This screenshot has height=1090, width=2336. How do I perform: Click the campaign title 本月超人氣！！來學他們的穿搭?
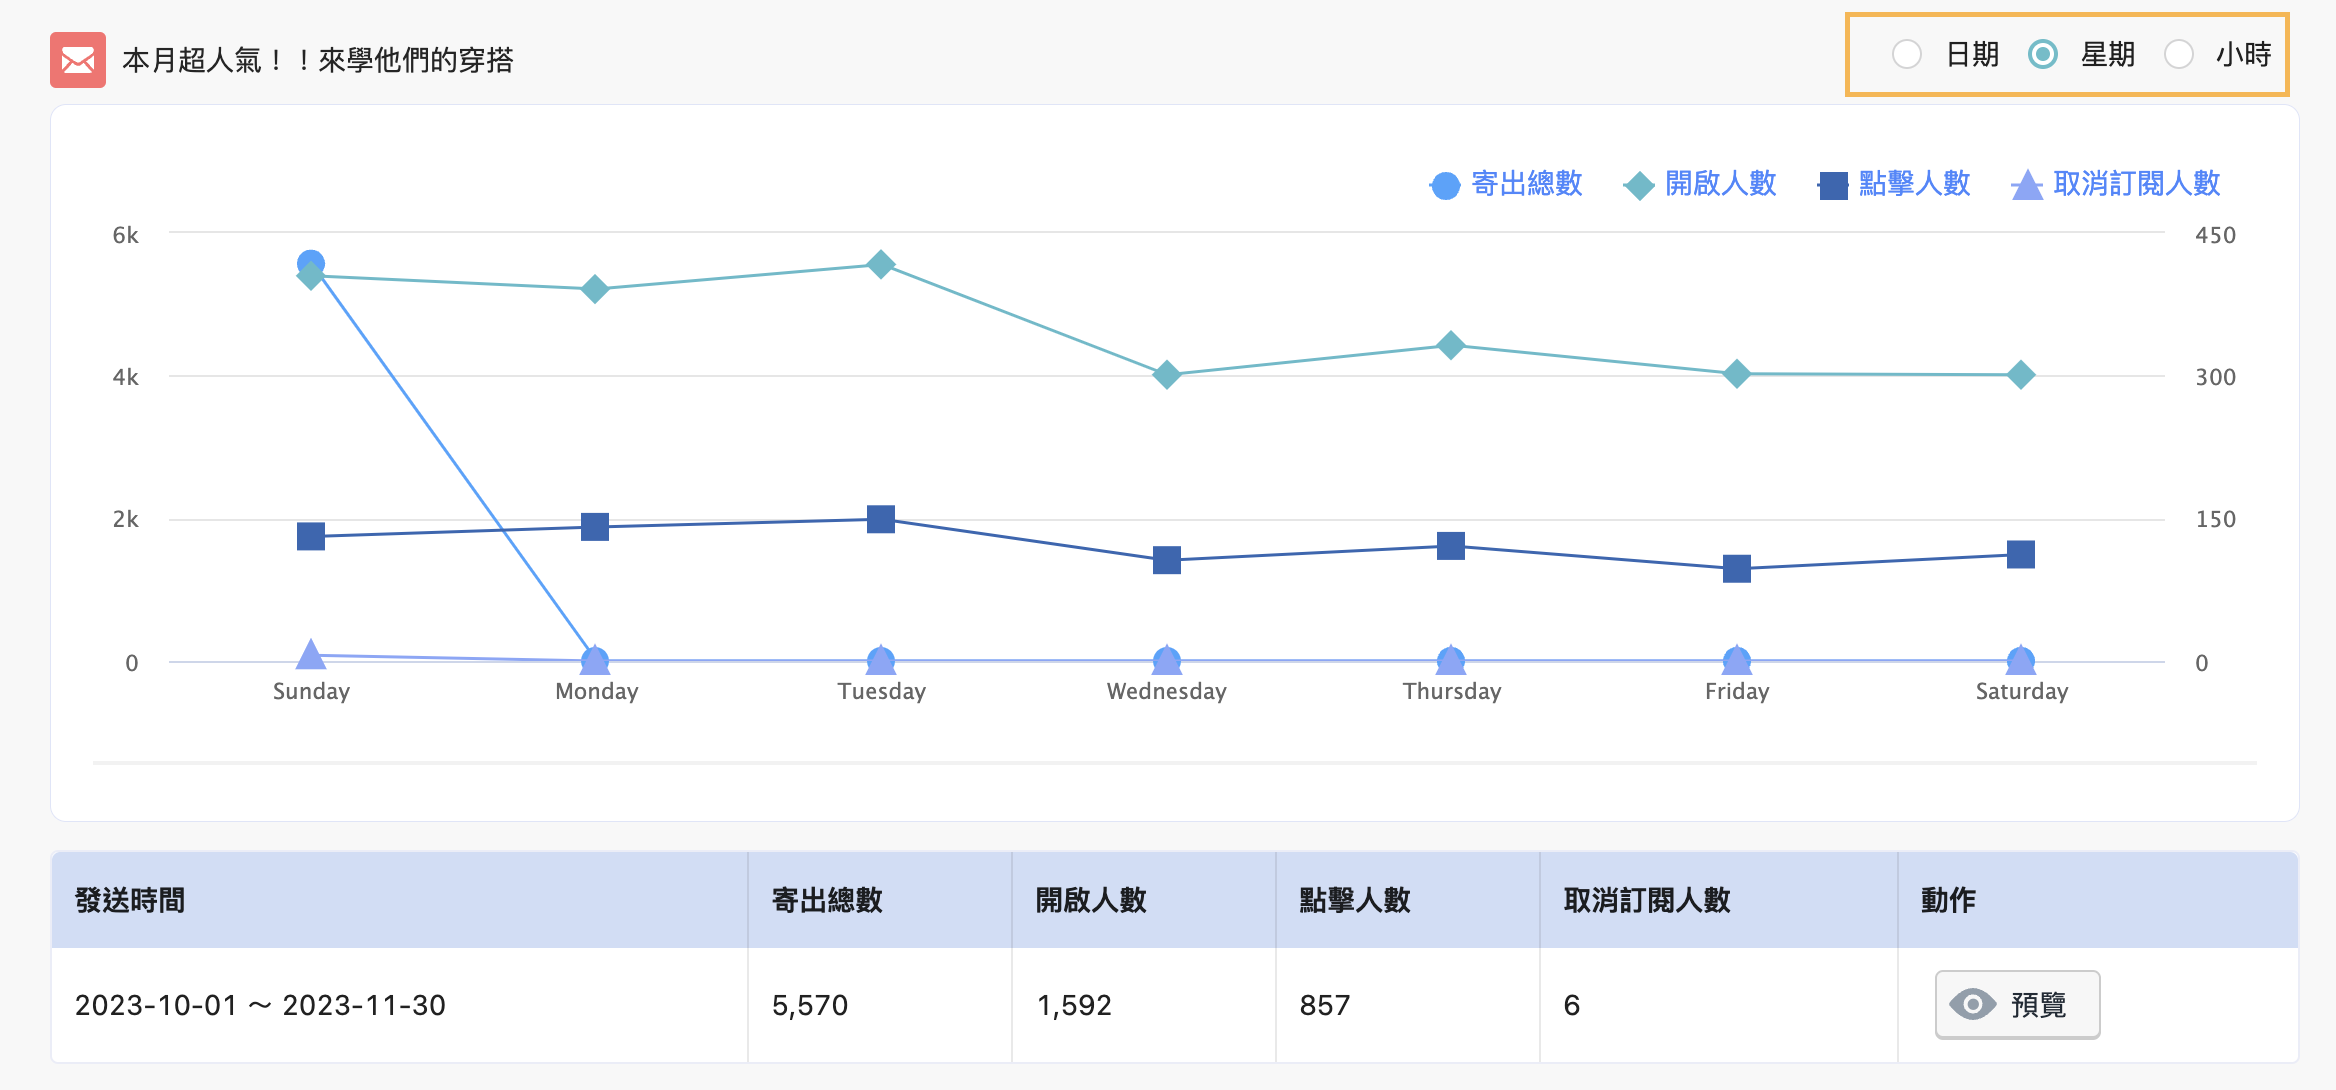(317, 60)
